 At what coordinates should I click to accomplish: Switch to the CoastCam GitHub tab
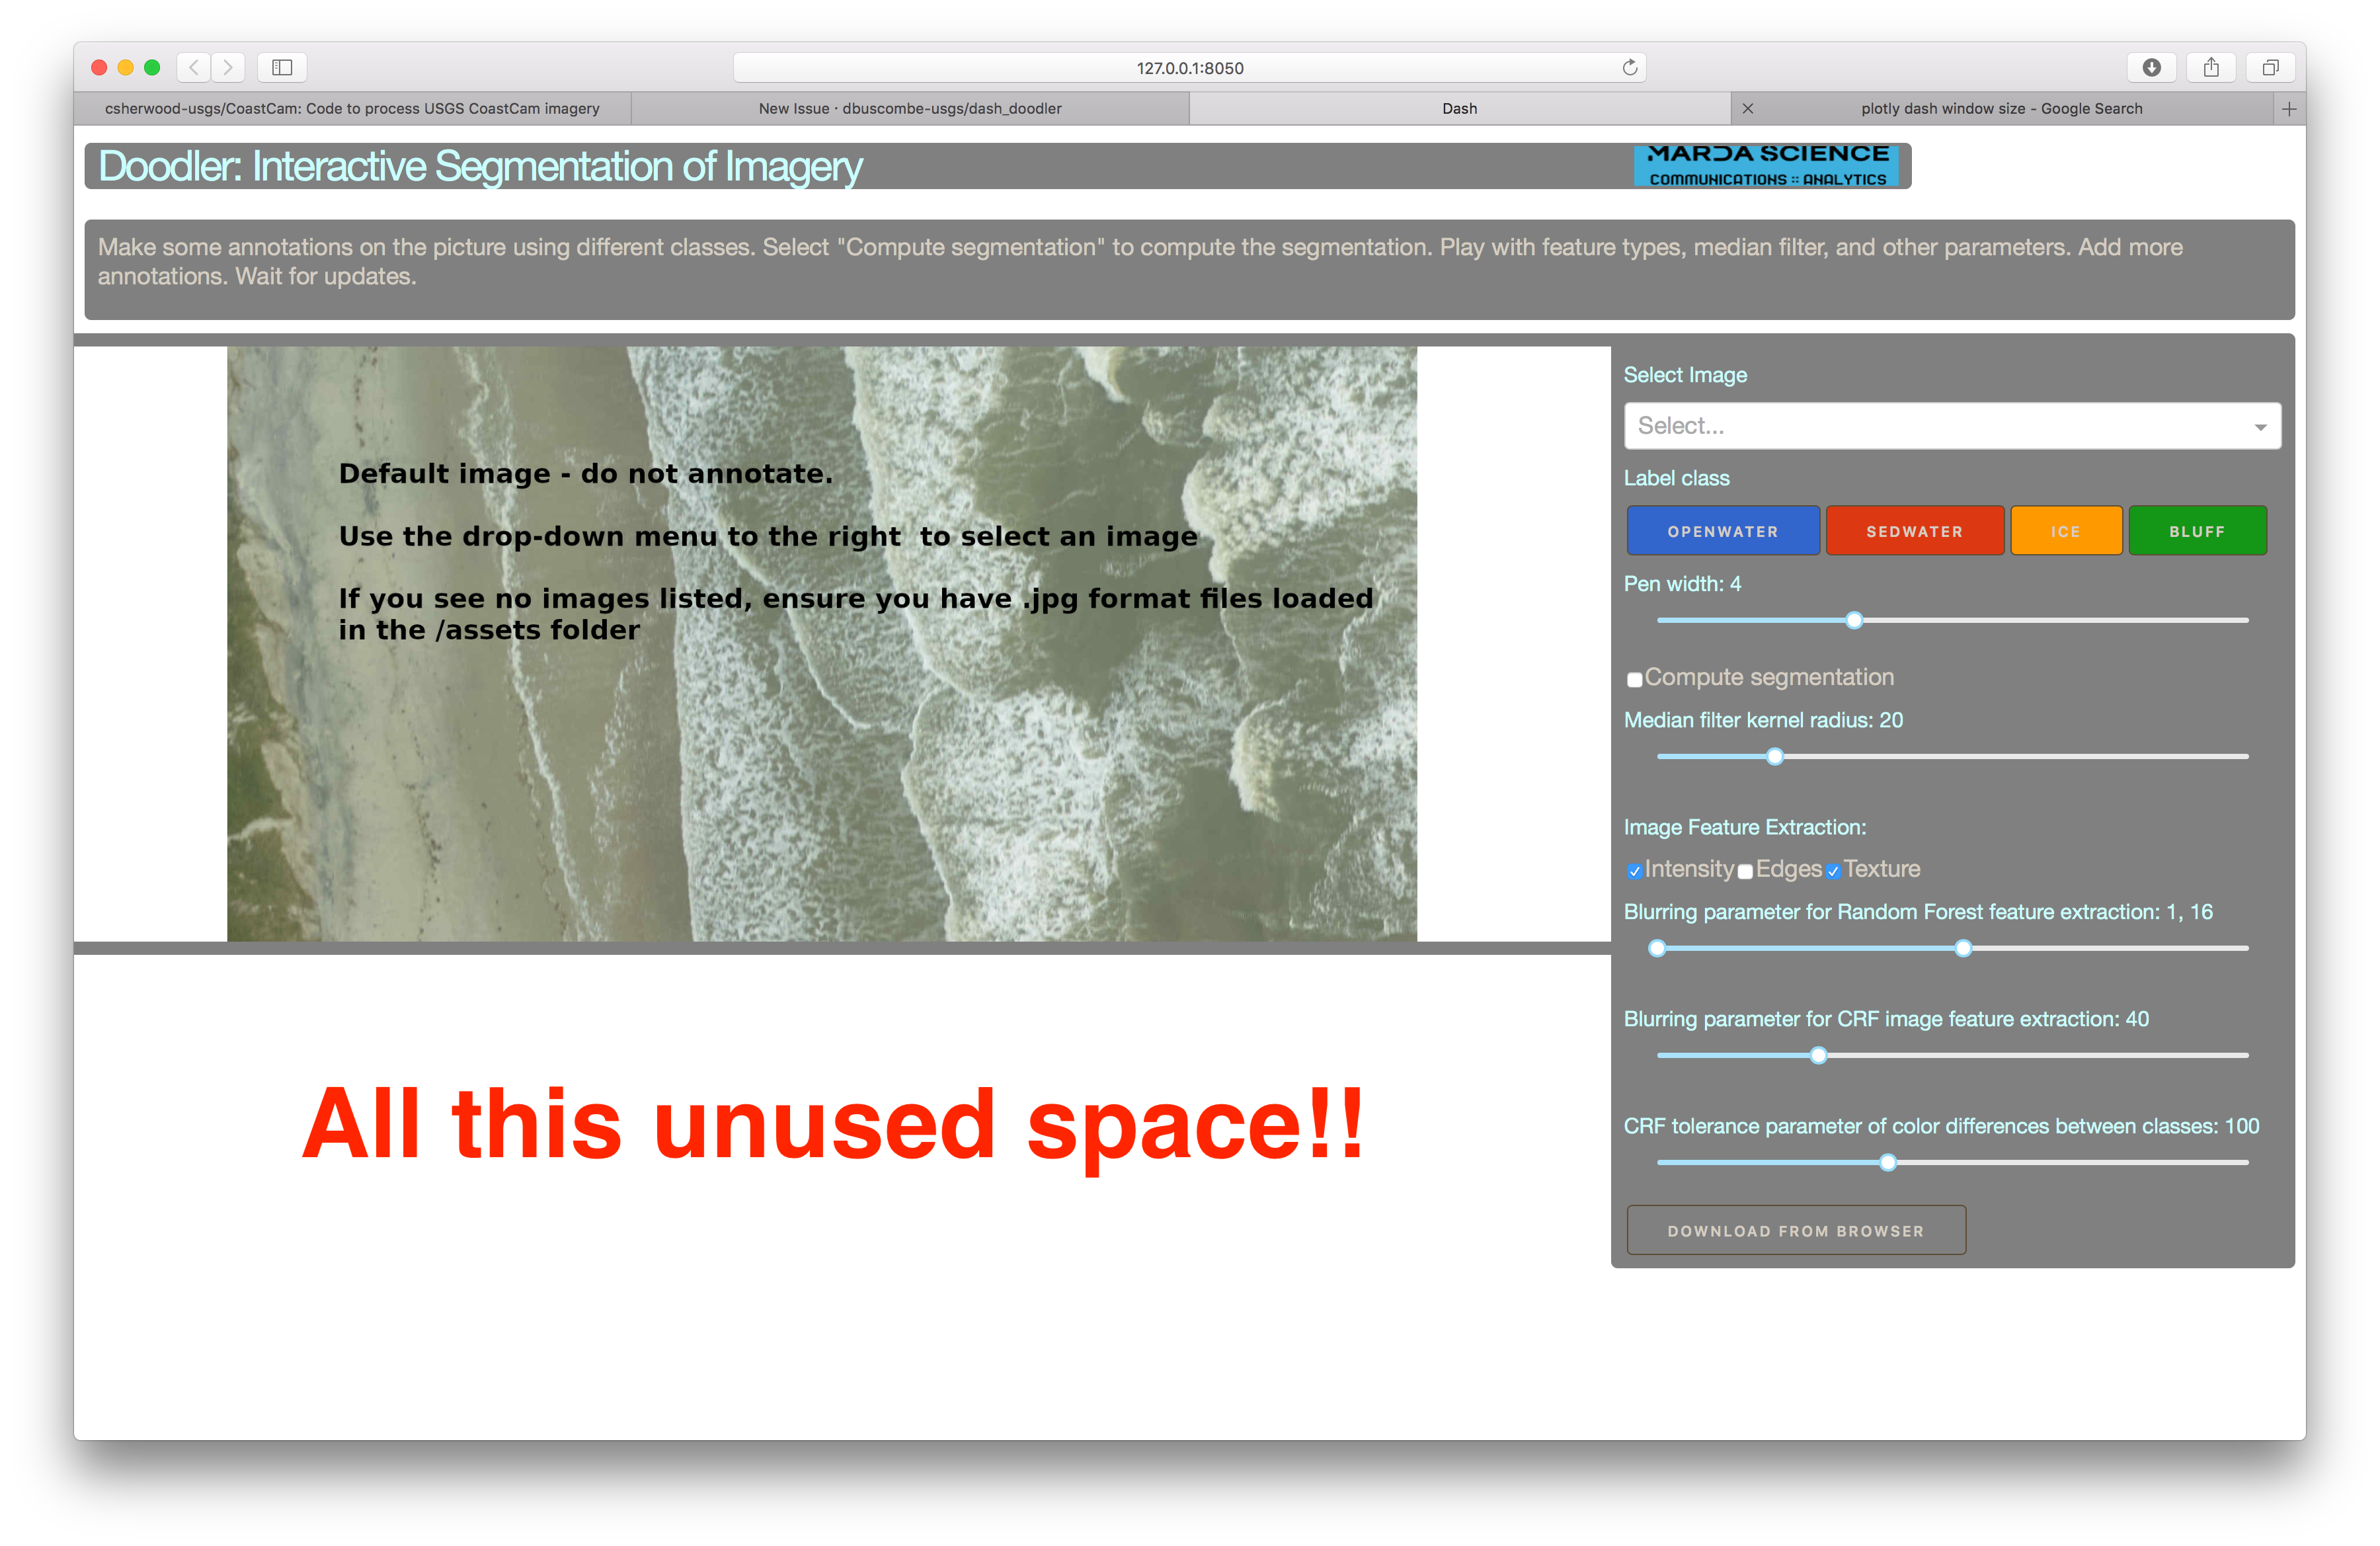[x=352, y=108]
